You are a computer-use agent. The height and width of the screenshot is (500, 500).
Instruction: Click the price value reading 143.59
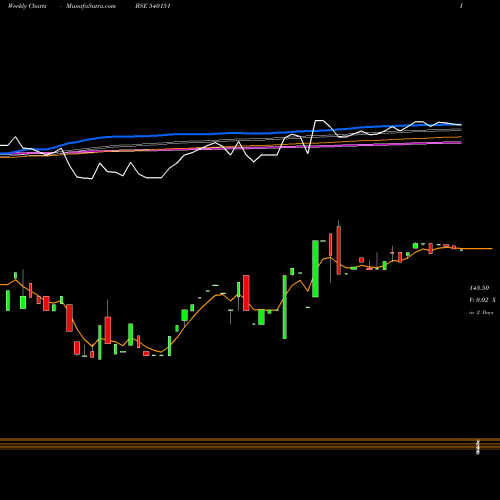pos(479,288)
